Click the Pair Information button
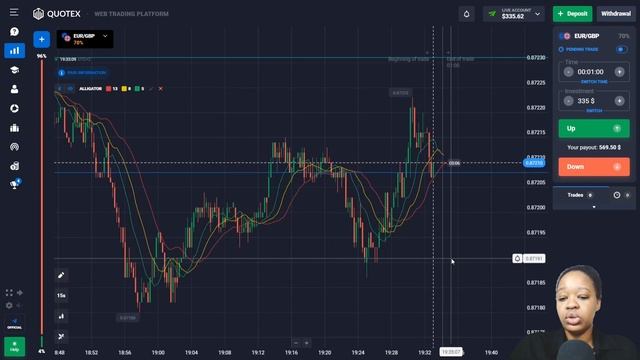 [x=82, y=73]
